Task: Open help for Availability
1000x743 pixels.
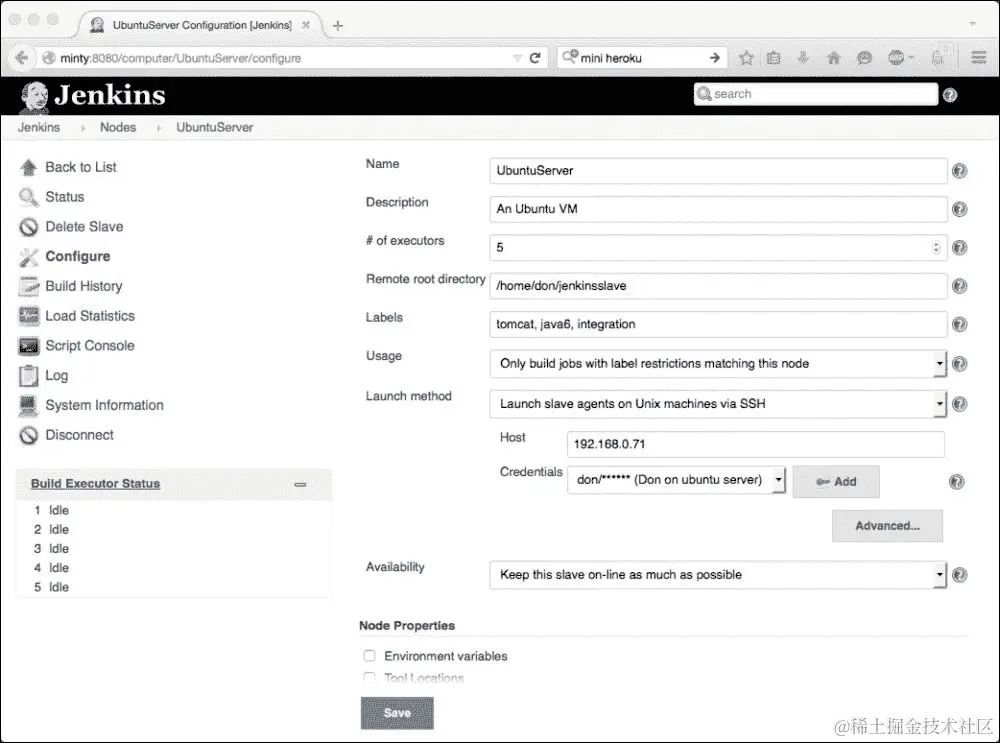Action: [x=959, y=575]
